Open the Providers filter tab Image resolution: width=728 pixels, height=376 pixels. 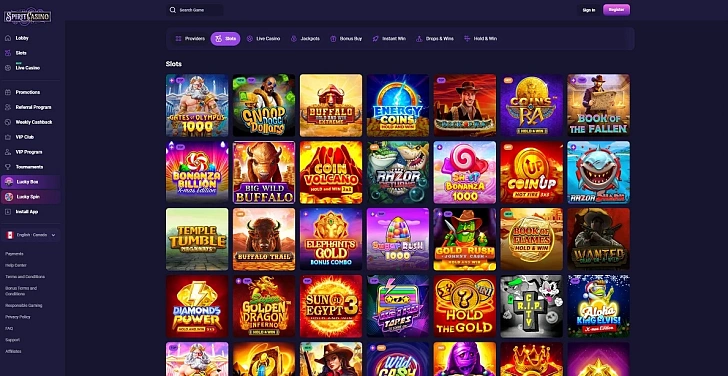[x=190, y=39]
